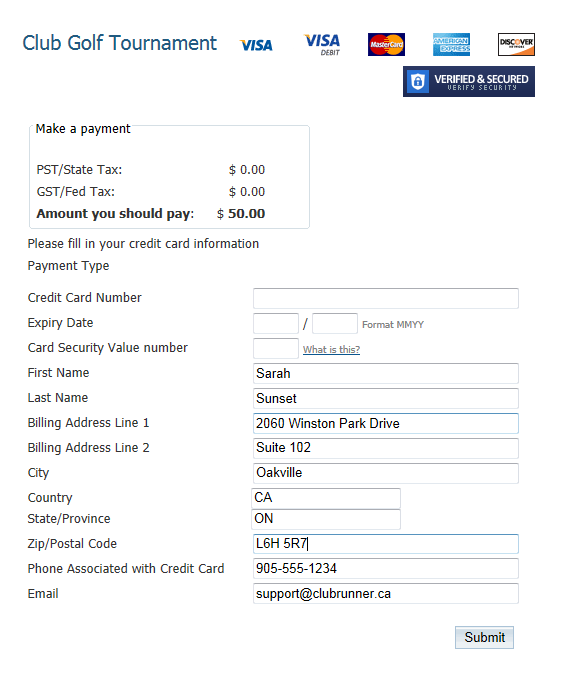Open the Country field showing CA

[x=326, y=498]
